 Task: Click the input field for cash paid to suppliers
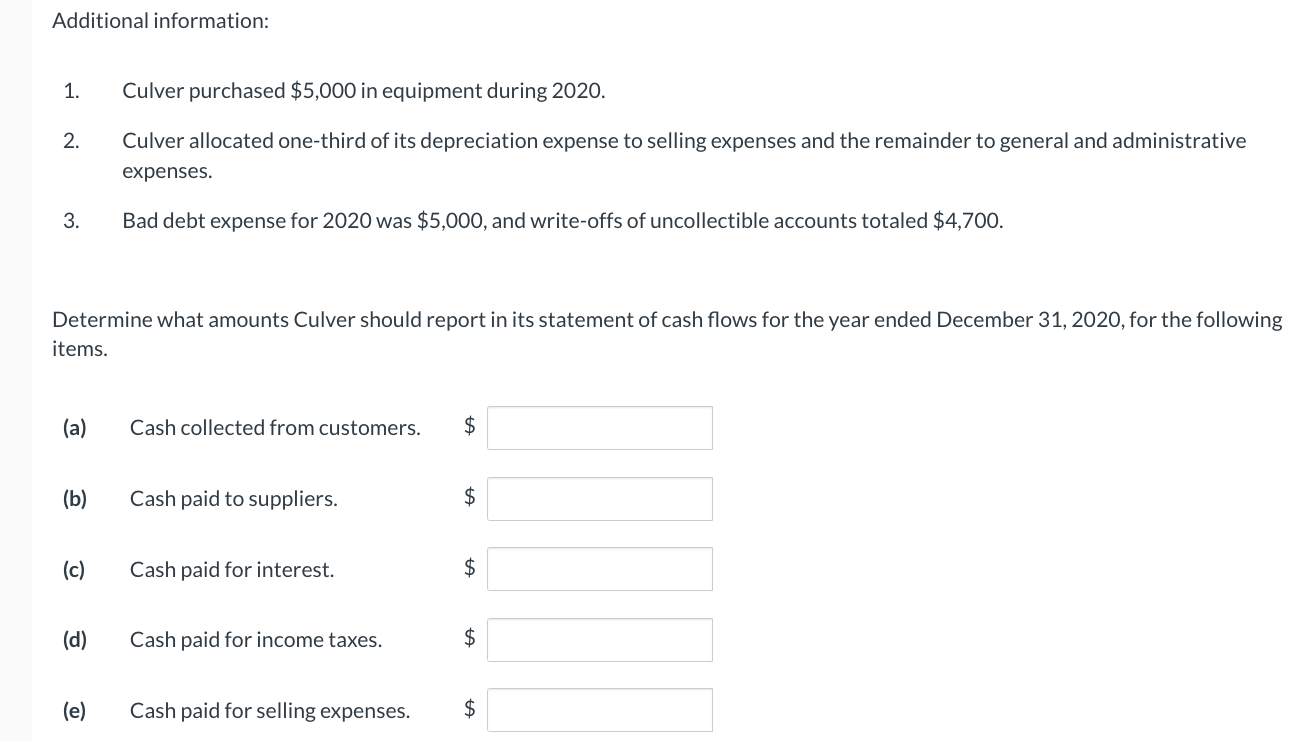(599, 498)
